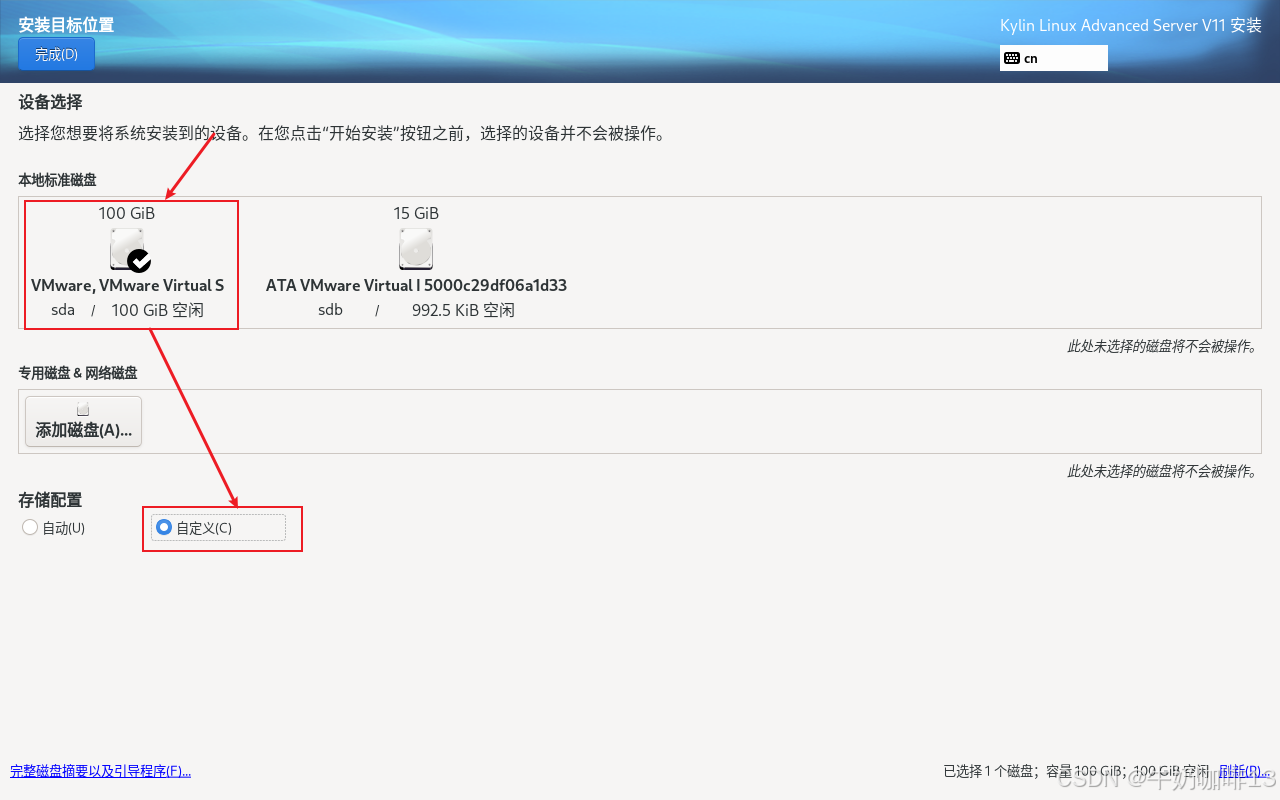The width and height of the screenshot is (1280, 800).
Task: Select the 15 GiB sdb disk icon
Action: click(416, 249)
